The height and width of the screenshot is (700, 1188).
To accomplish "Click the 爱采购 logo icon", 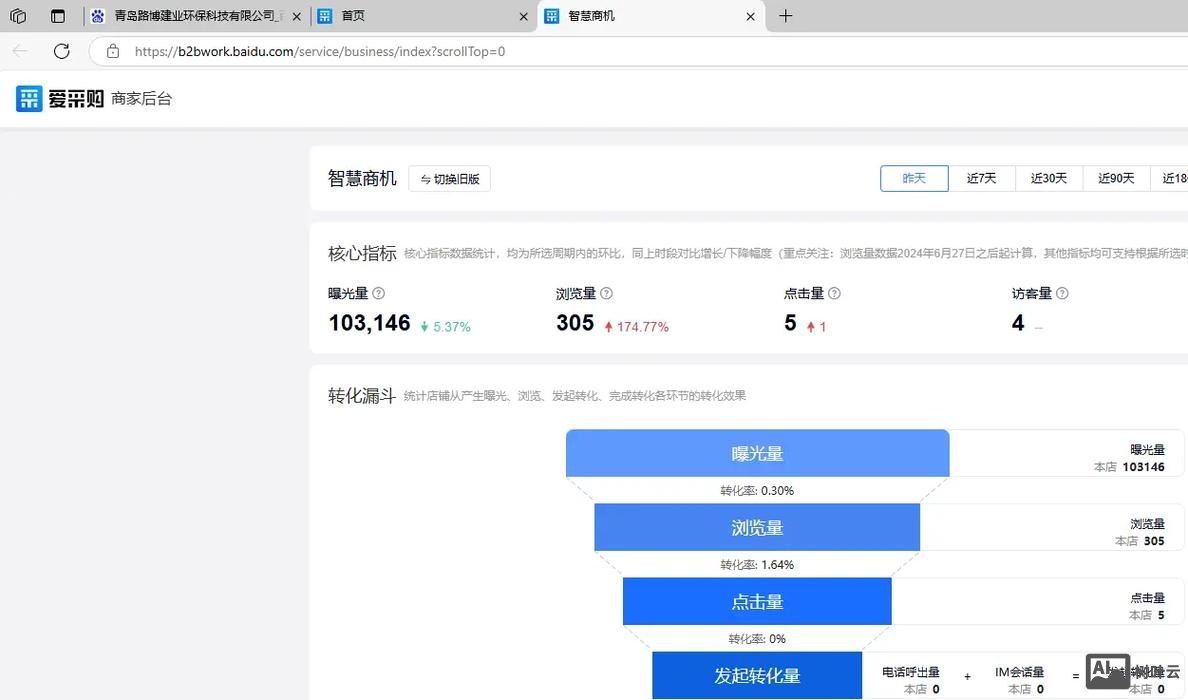I will (29, 99).
